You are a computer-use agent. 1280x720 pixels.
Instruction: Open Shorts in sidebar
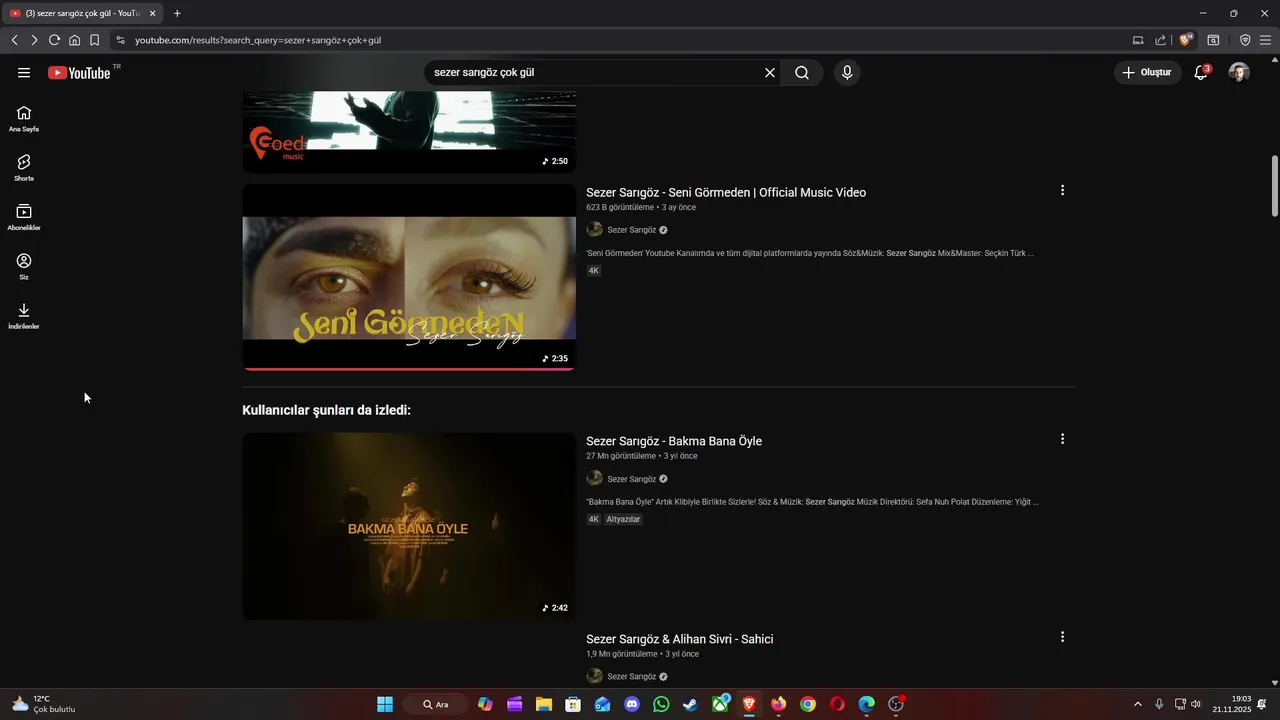pyautogui.click(x=24, y=168)
